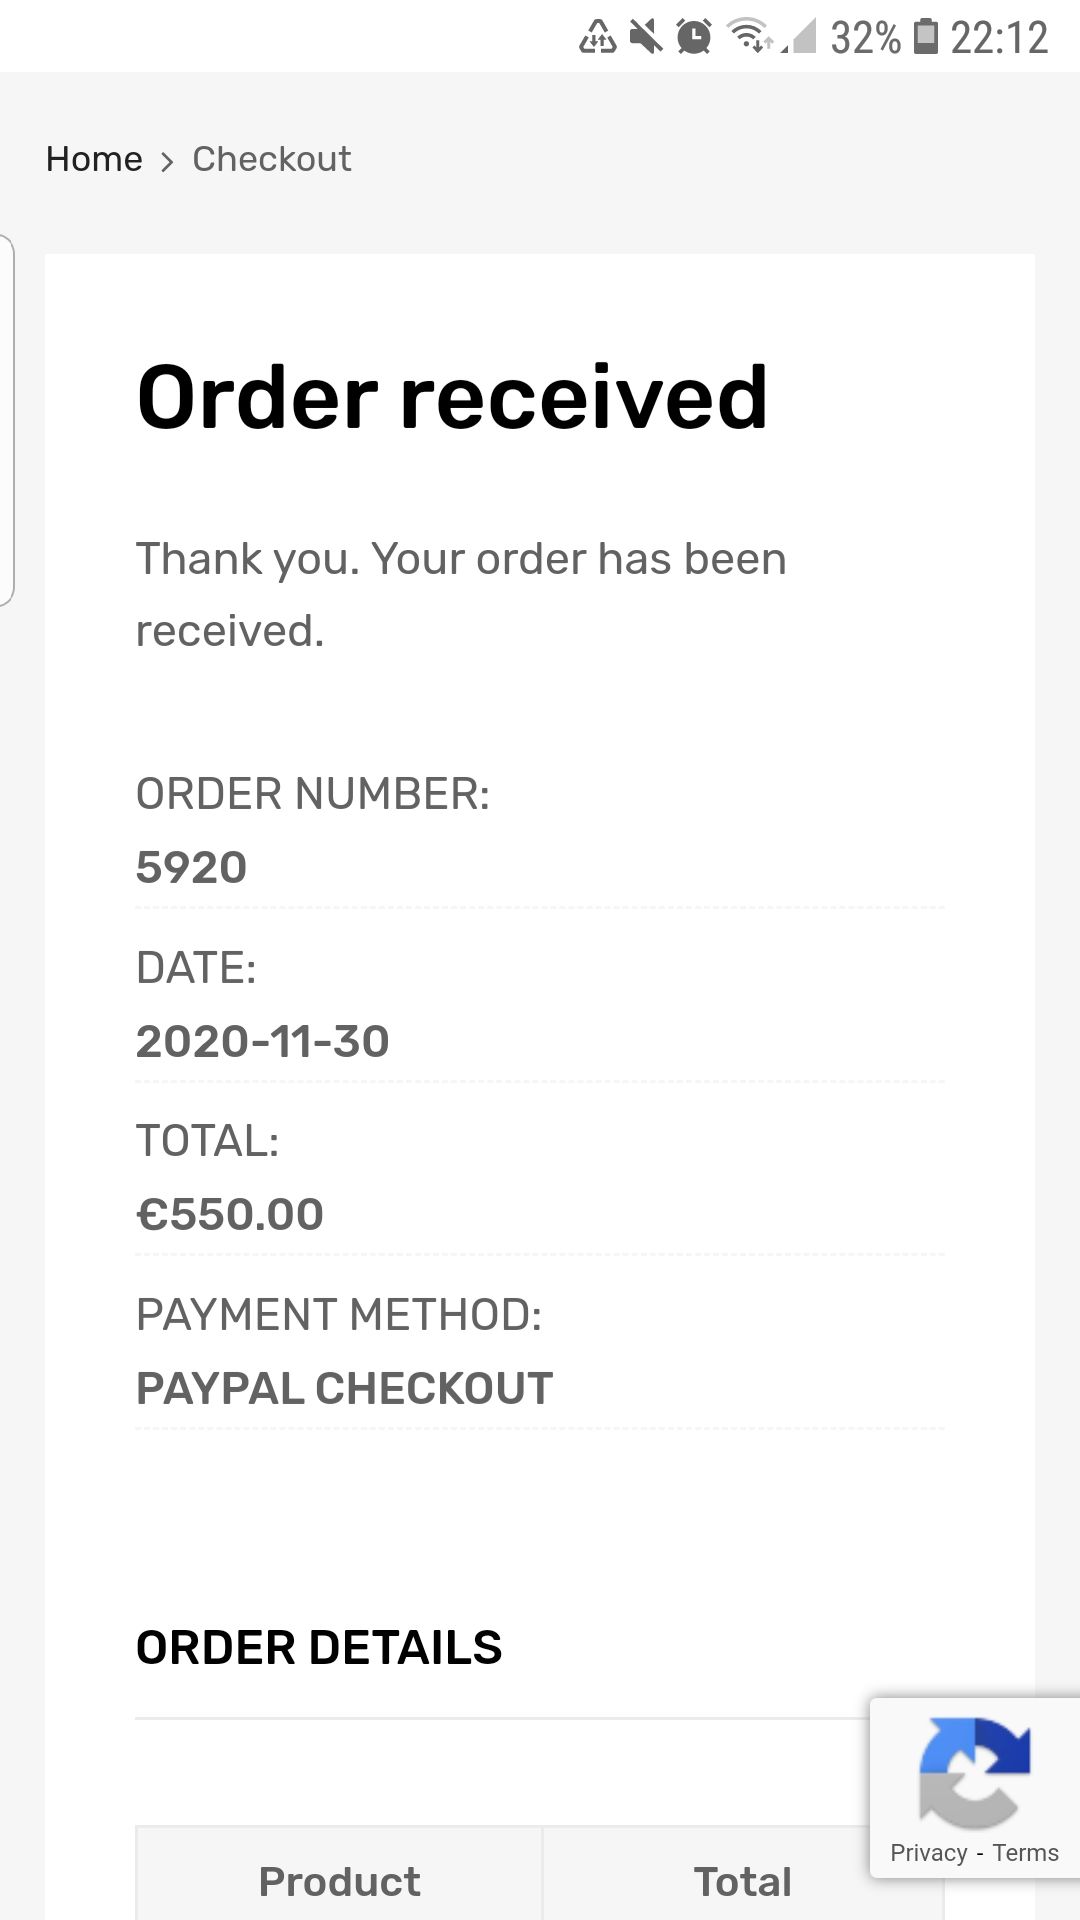Image resolution: width=1080 pixels, height=1920 pixels.
Task: Tap the battery status icon
Action: [x=927, y=36]
